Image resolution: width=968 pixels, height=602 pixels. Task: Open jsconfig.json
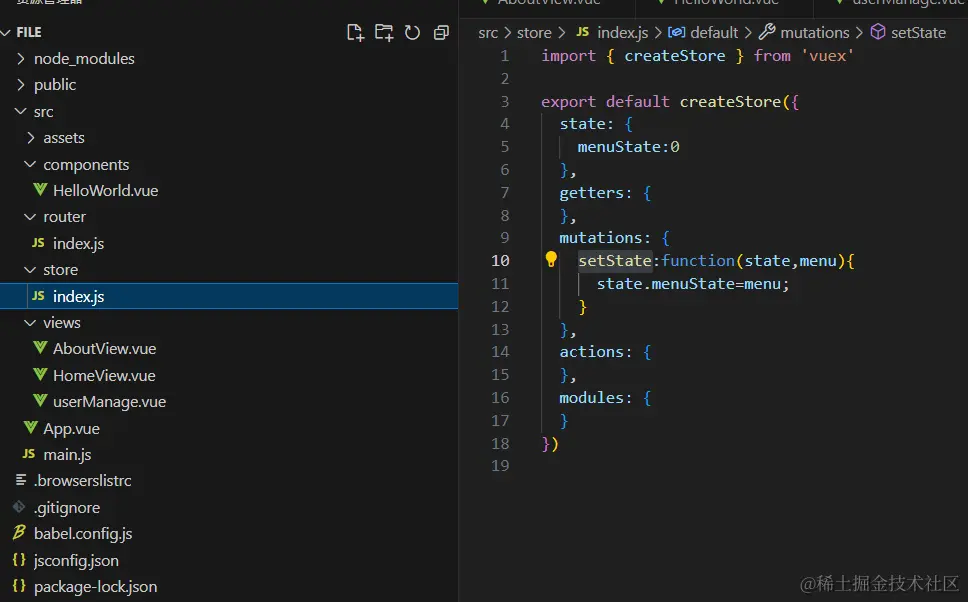[x=76, y=561]
